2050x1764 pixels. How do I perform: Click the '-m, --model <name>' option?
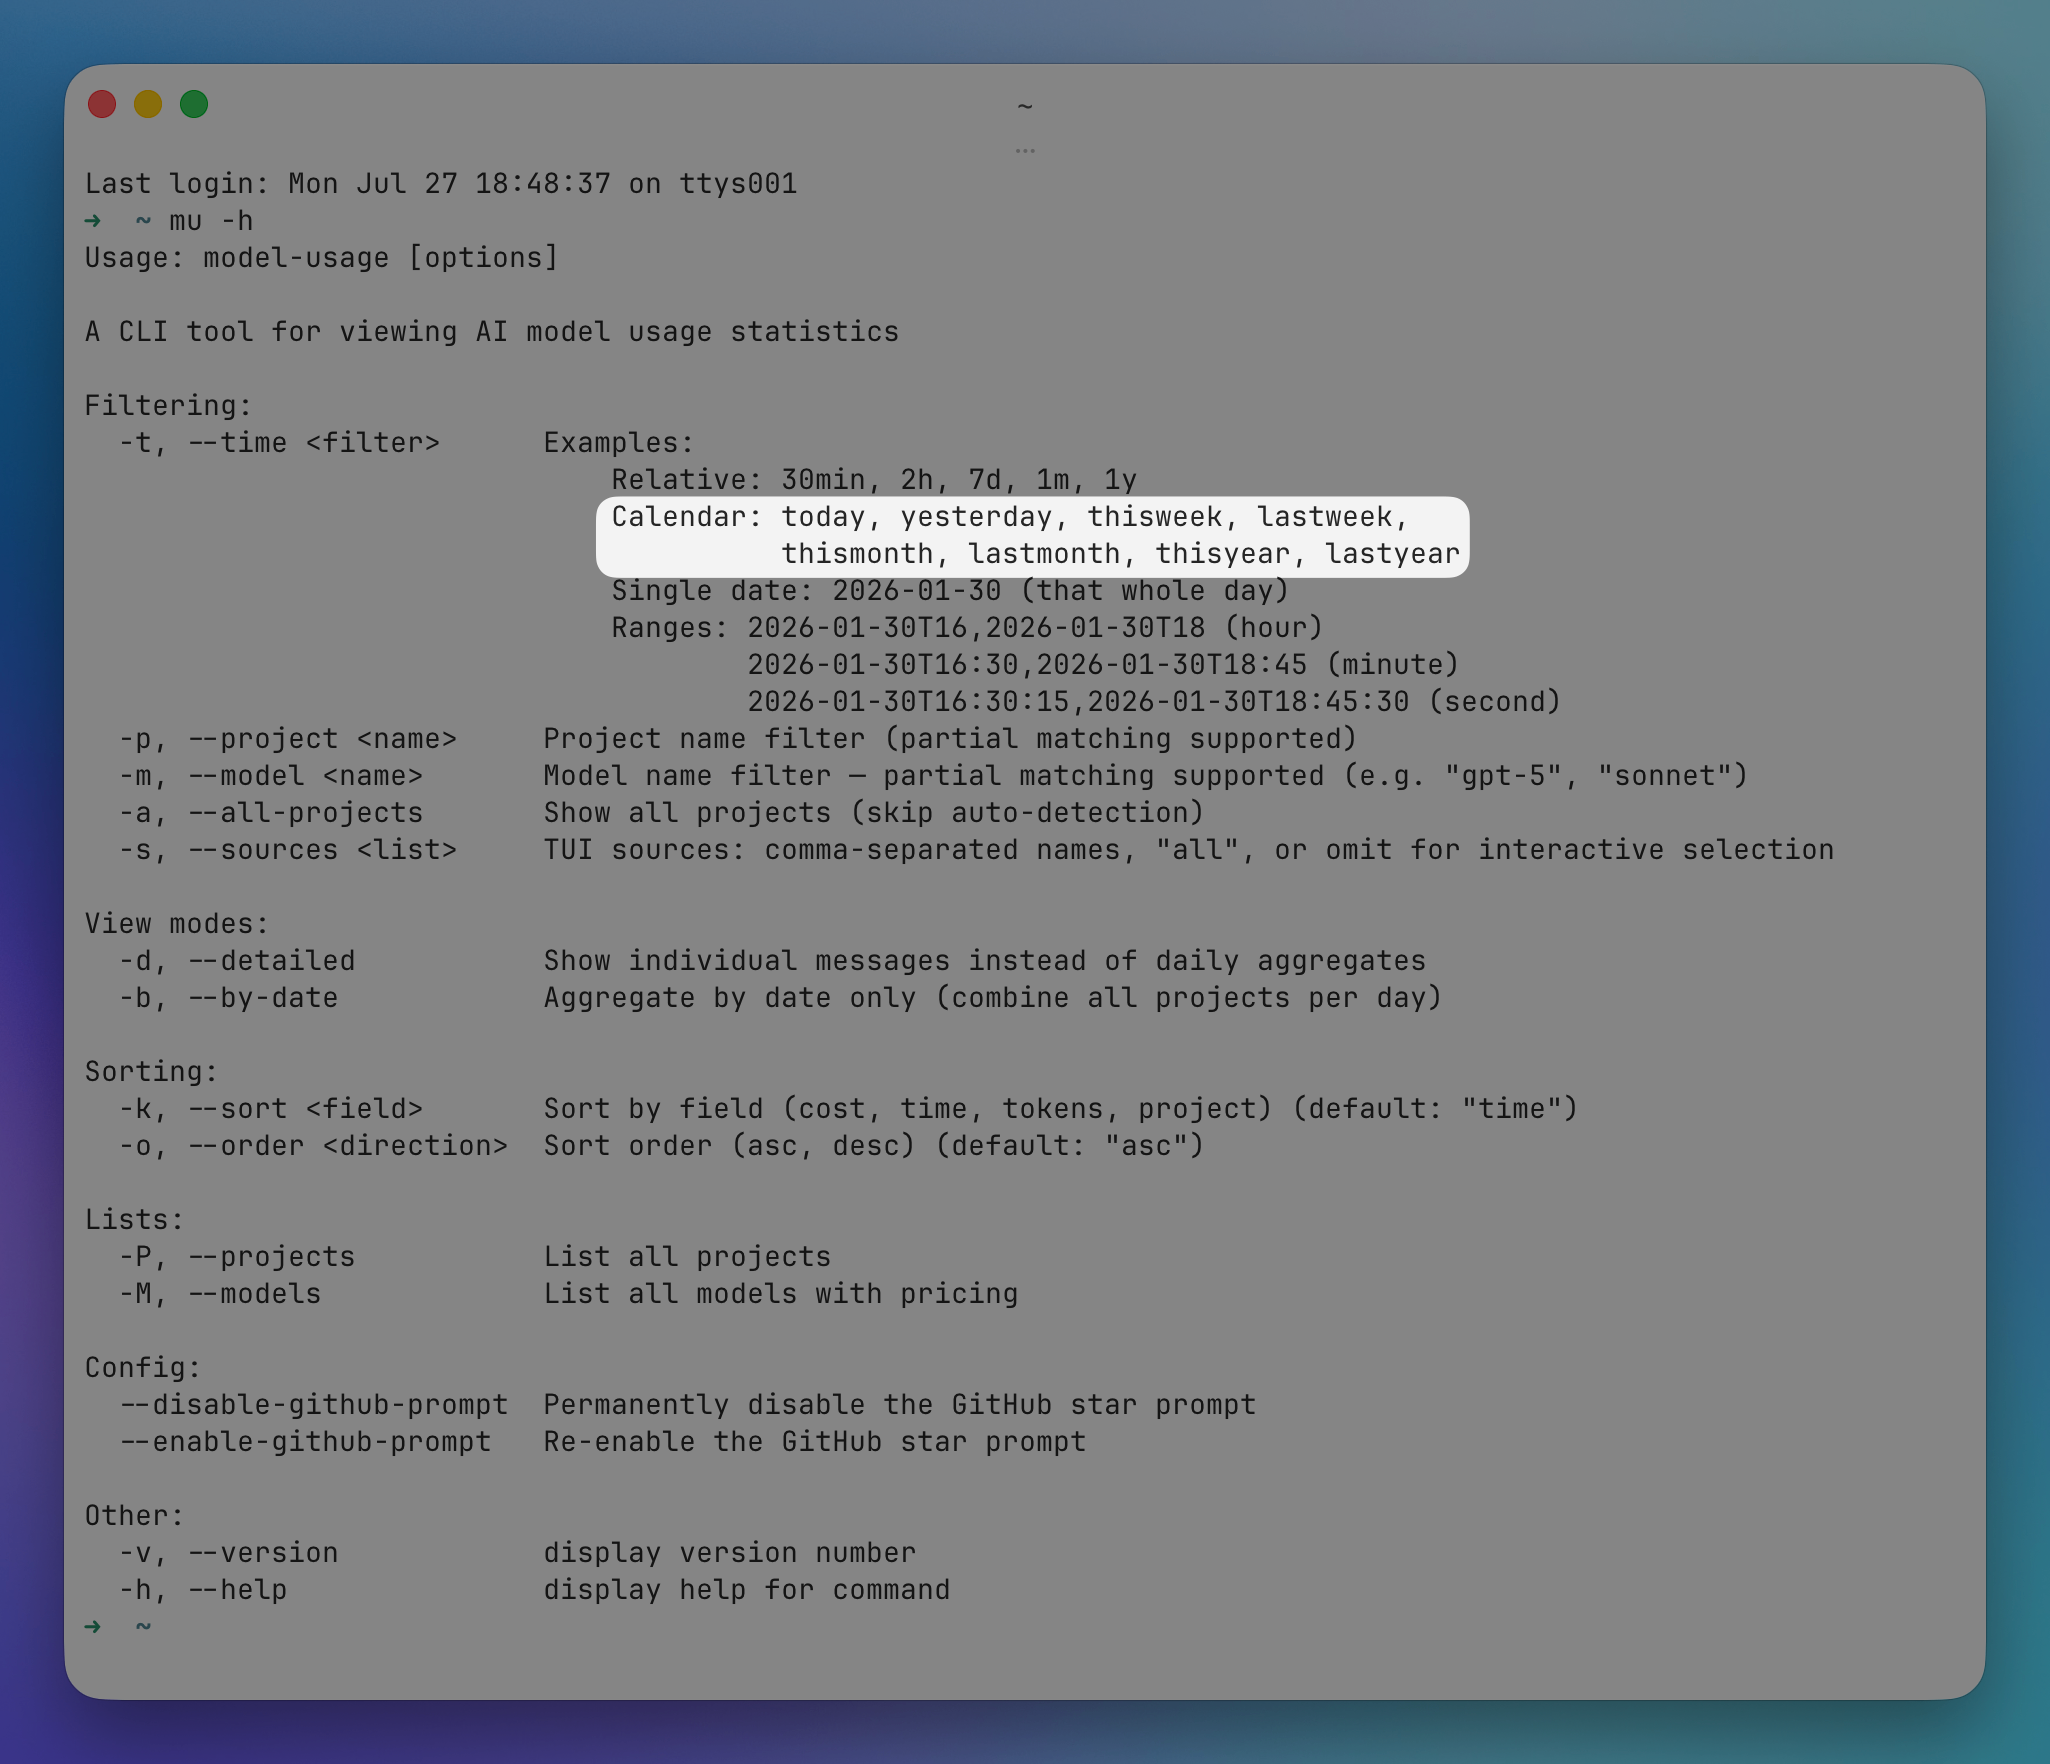271,776
